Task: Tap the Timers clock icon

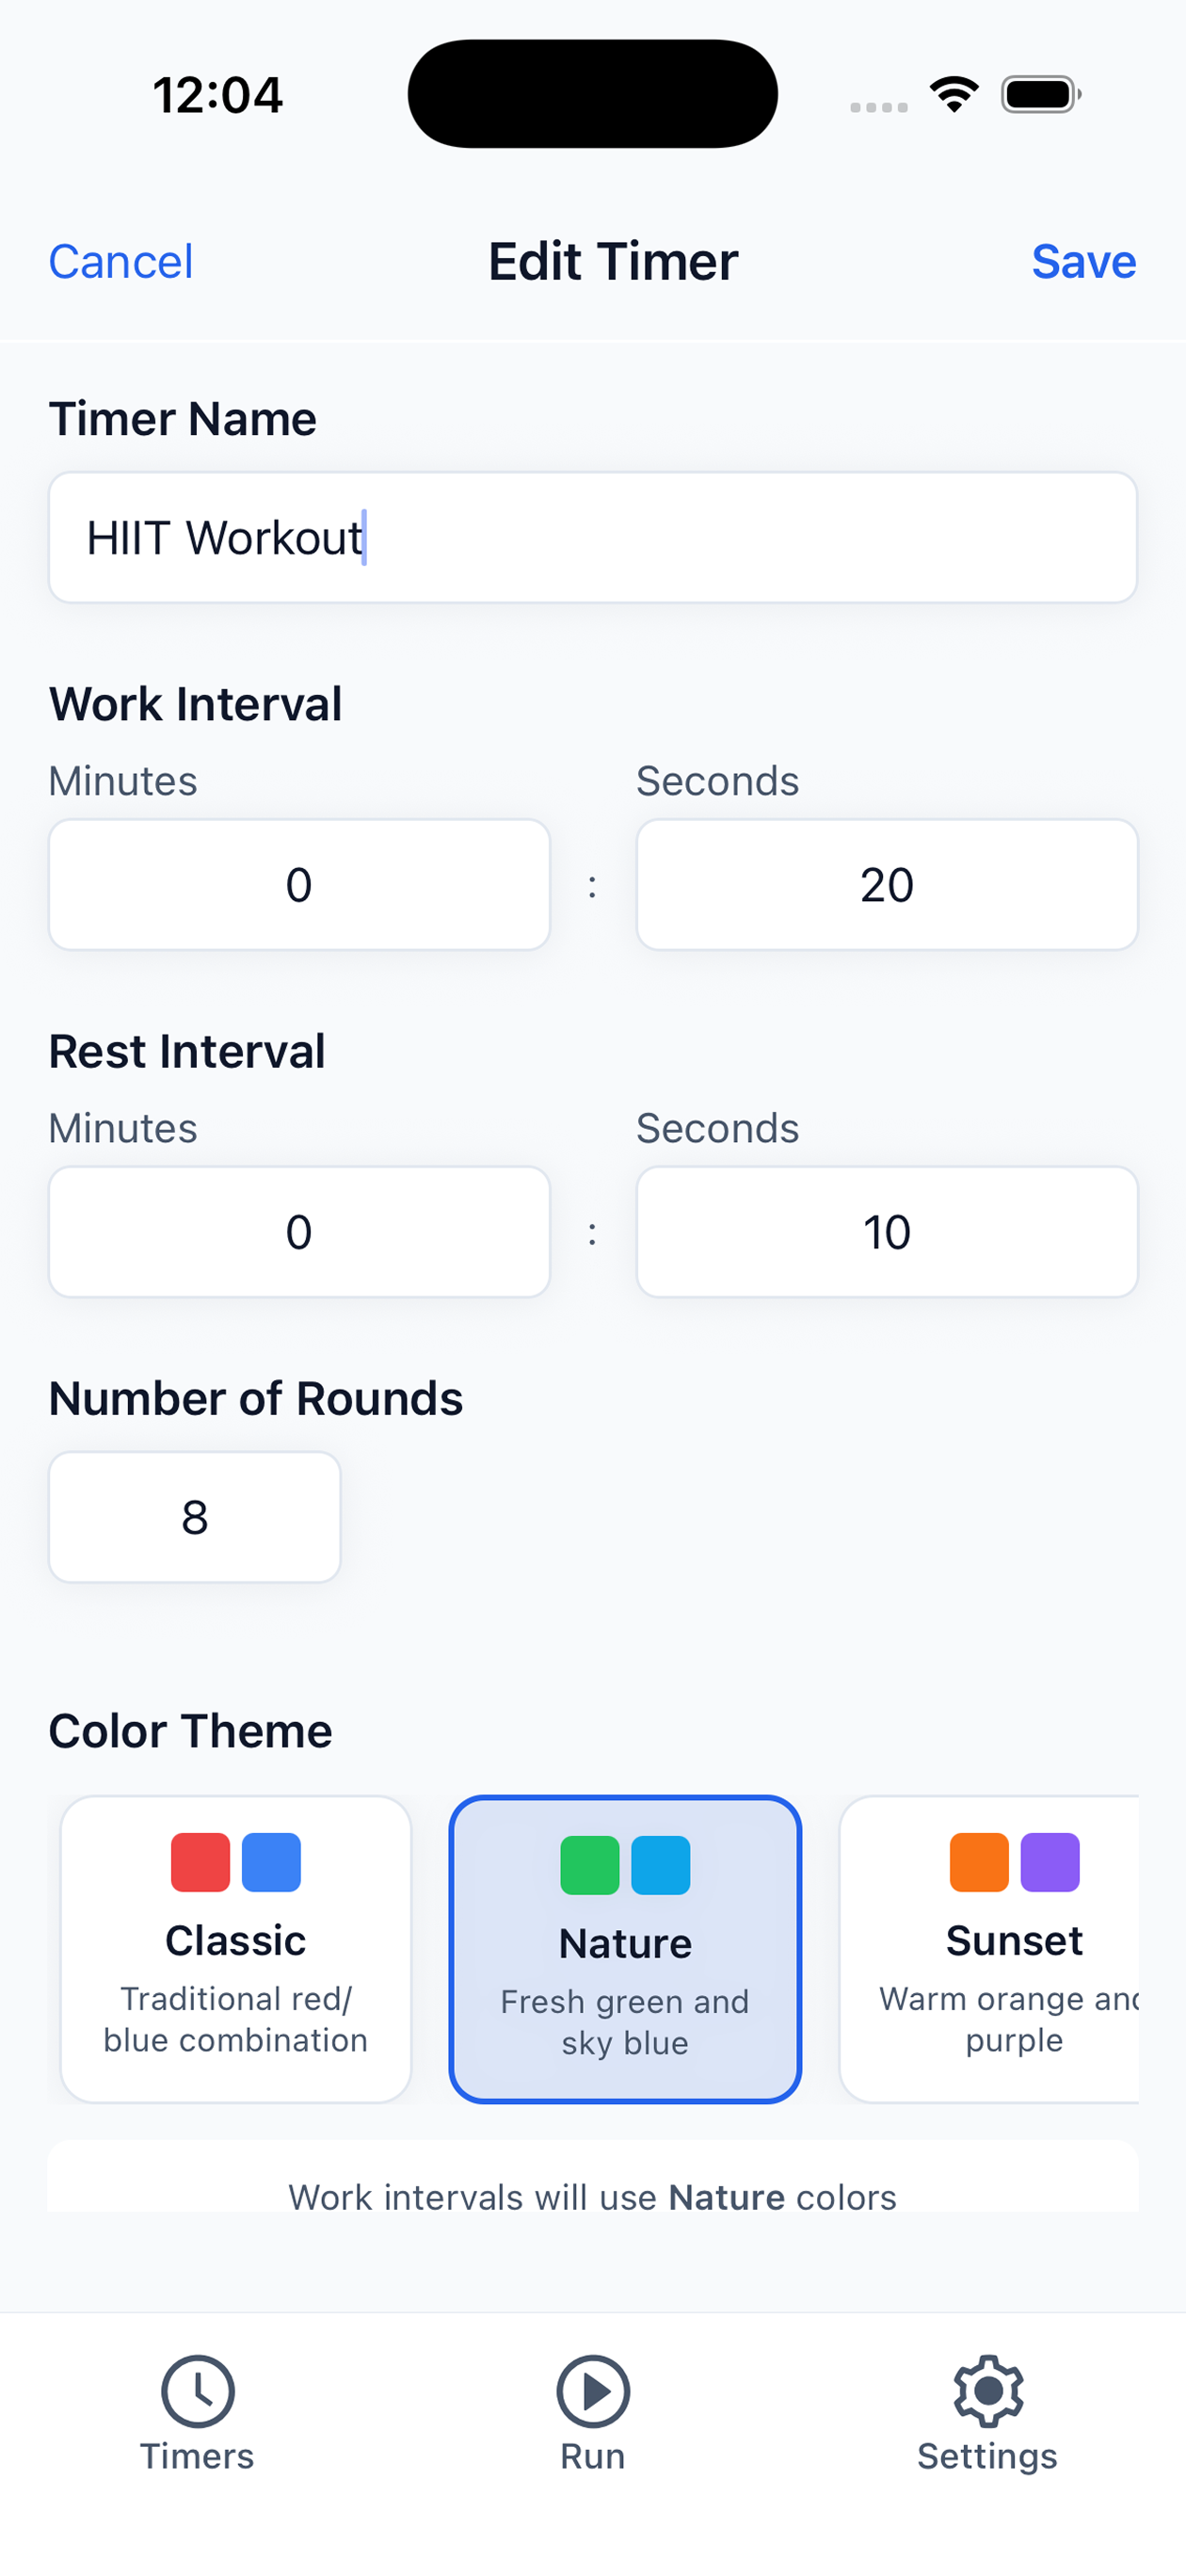Action: coord(197,2391)
